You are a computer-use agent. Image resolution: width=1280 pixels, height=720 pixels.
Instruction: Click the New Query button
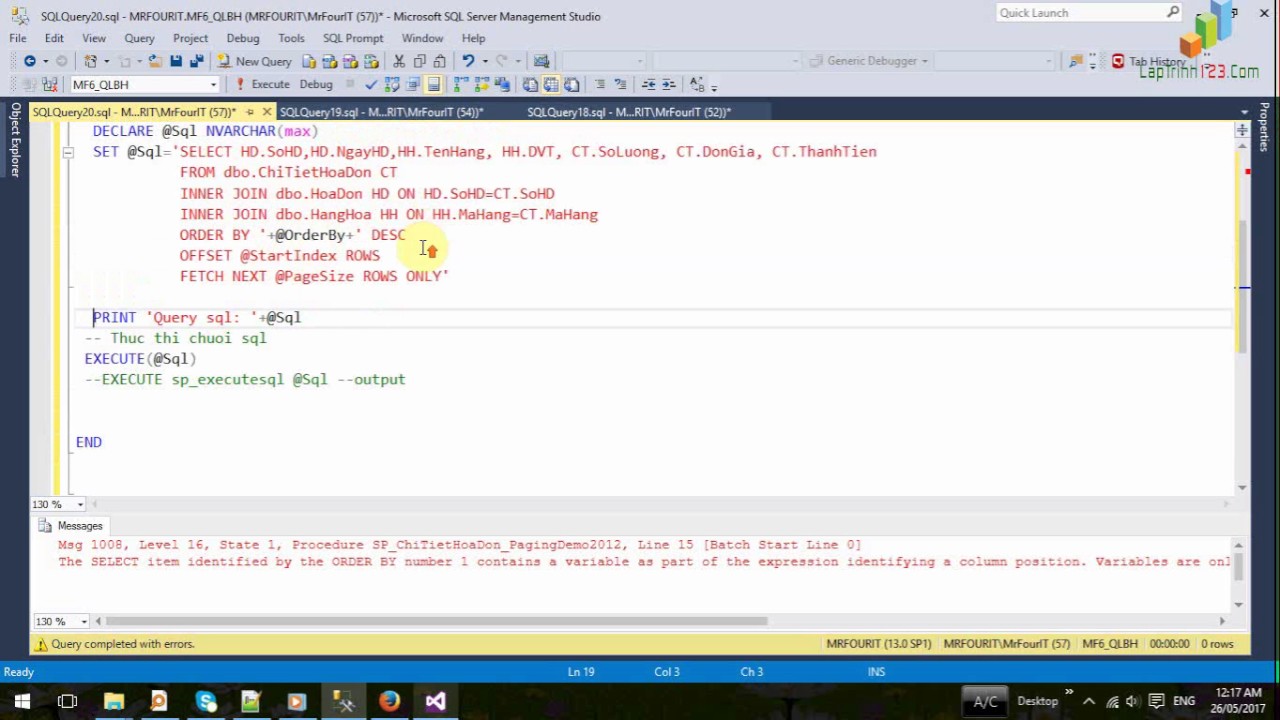coord(253,61)
